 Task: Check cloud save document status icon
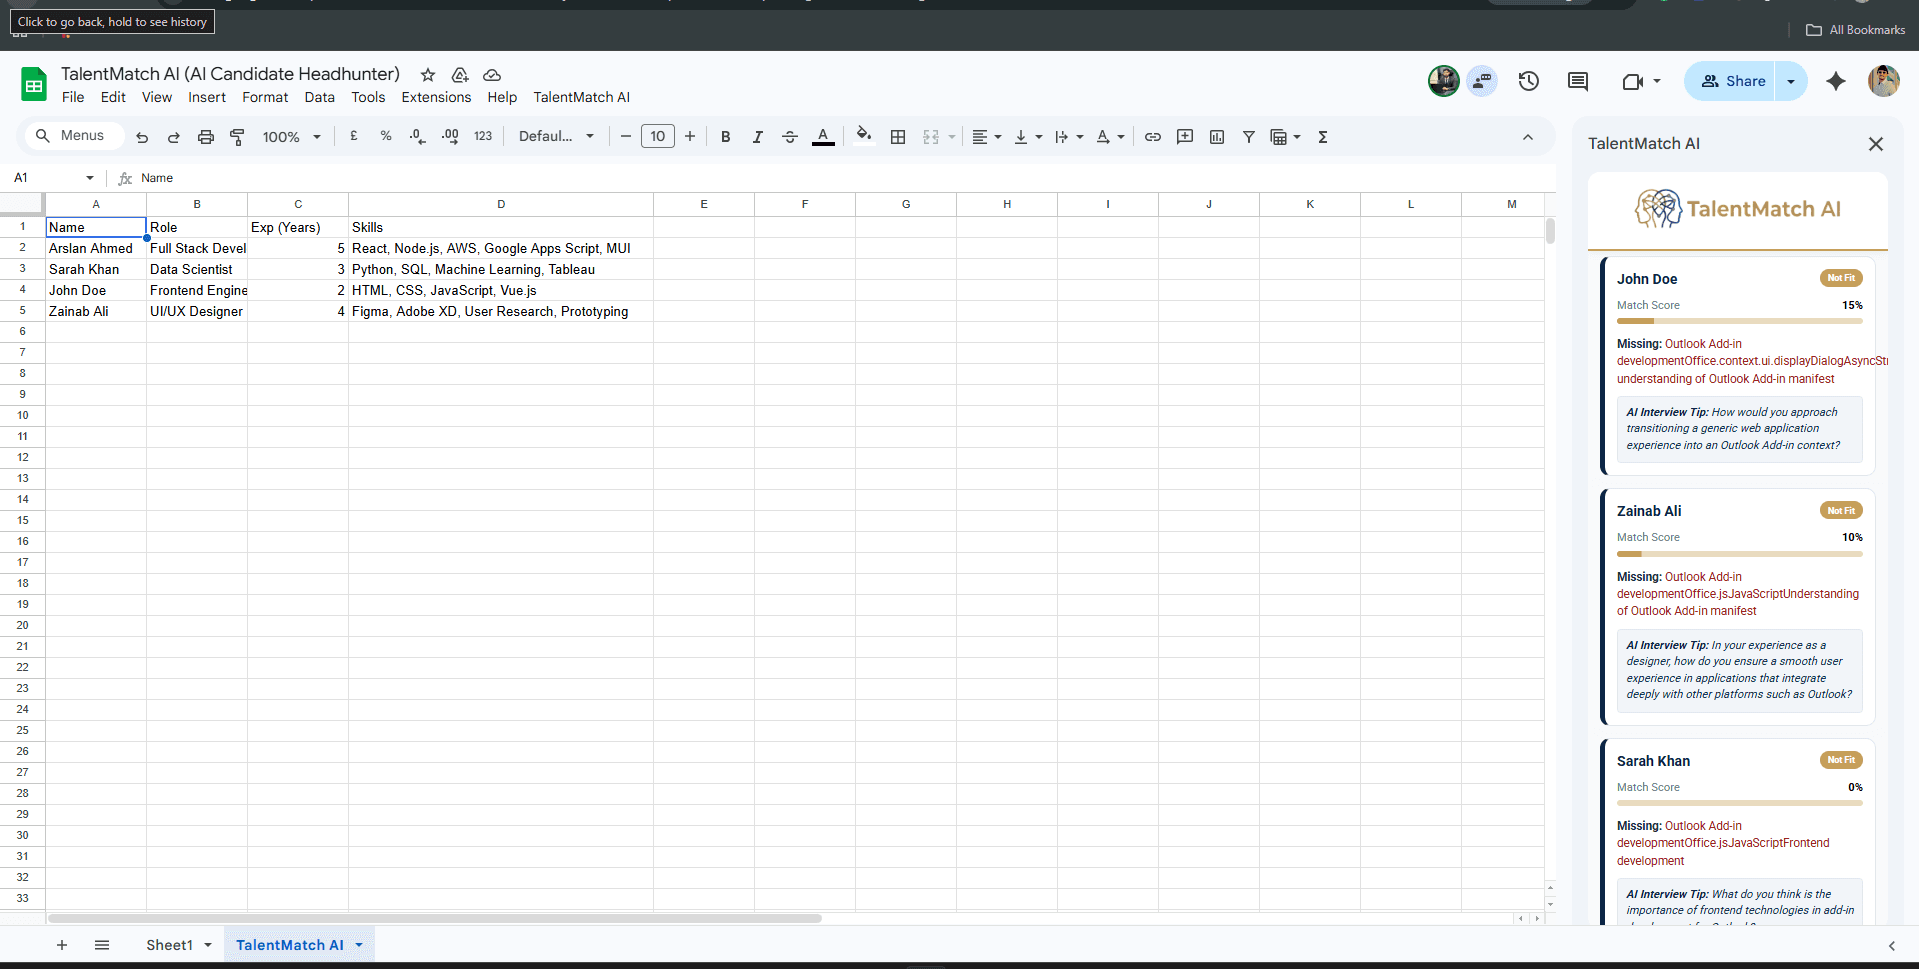pos(492,75)
